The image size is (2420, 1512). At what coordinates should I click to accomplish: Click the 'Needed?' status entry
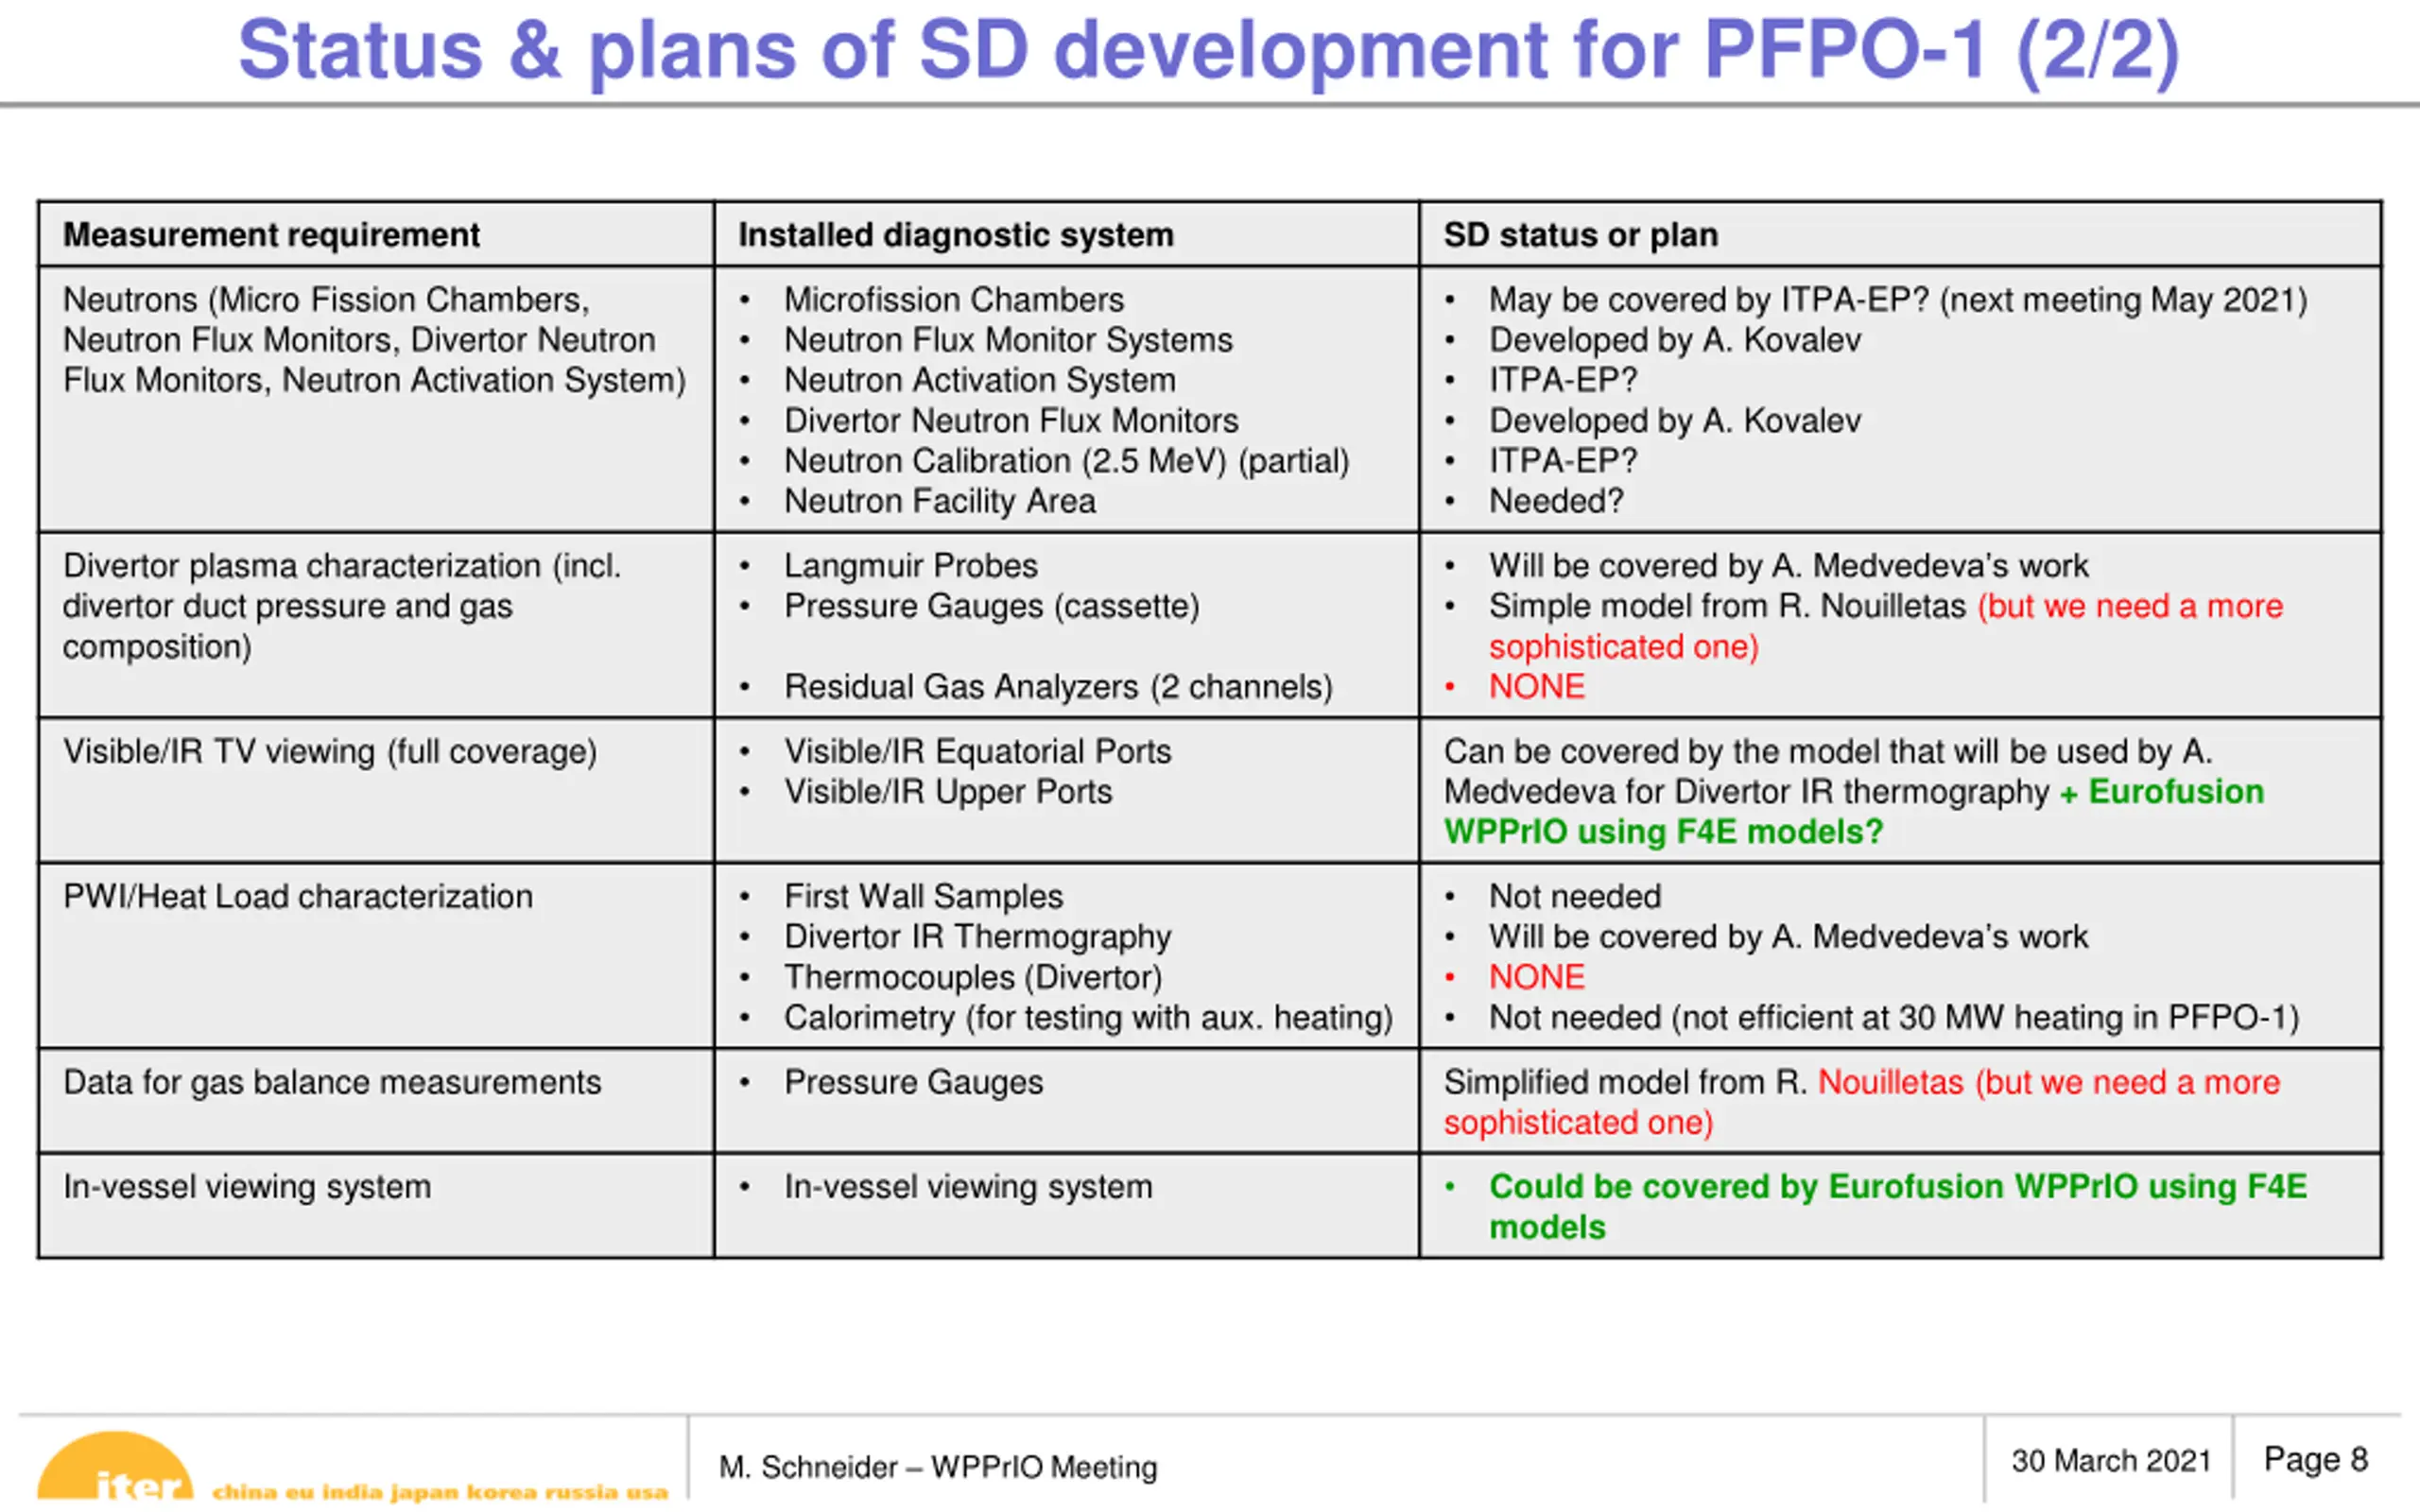point(1556,501)
